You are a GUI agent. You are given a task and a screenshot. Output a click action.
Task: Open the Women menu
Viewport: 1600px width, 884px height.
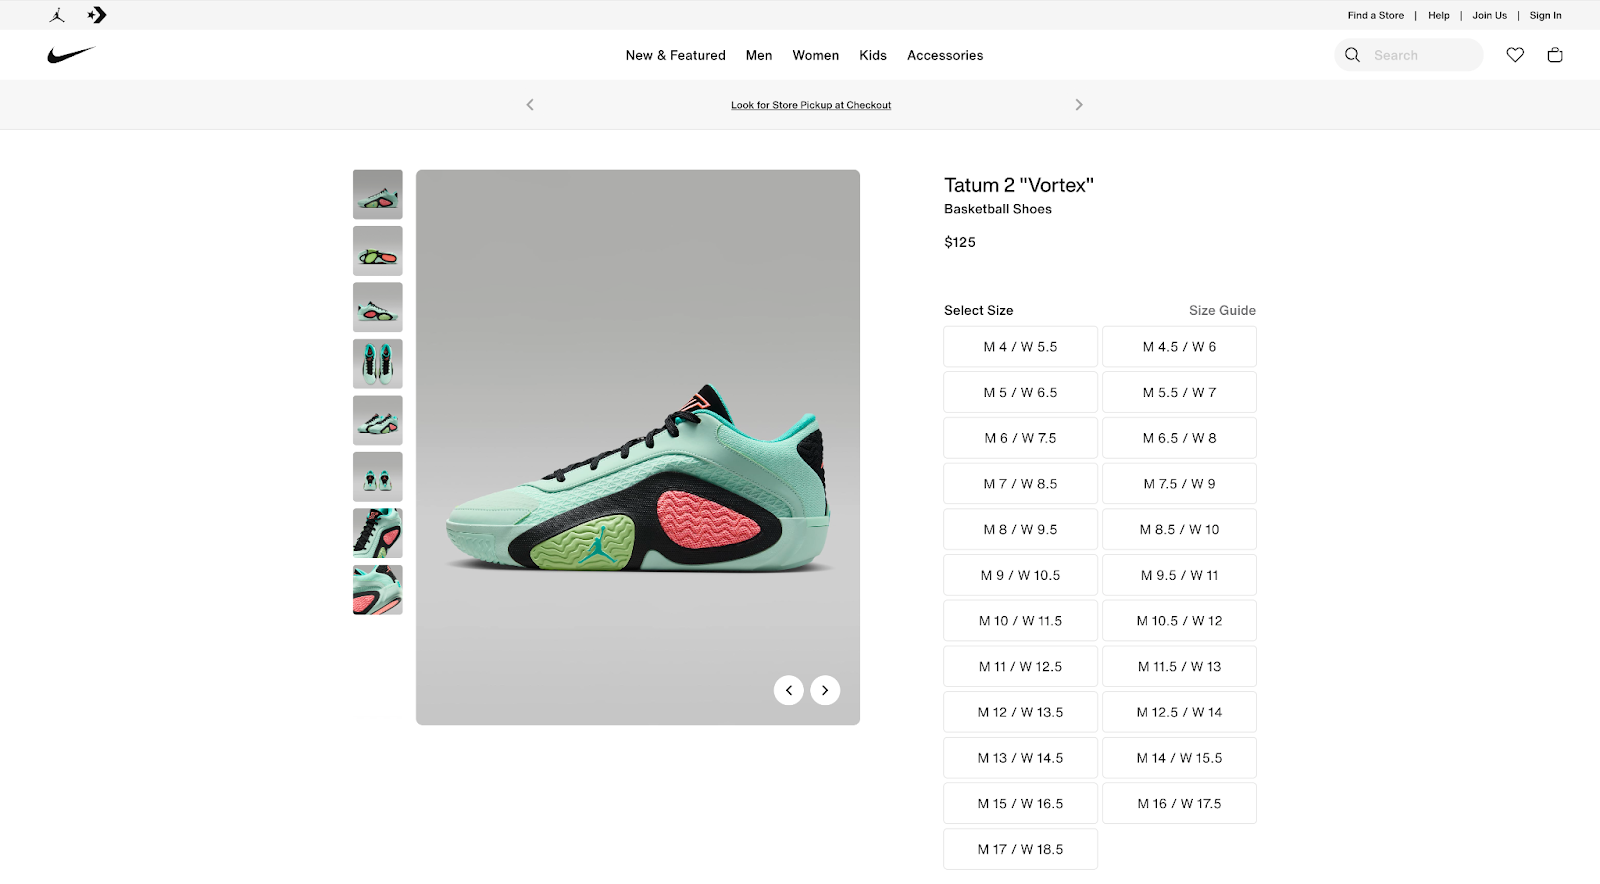816,55
